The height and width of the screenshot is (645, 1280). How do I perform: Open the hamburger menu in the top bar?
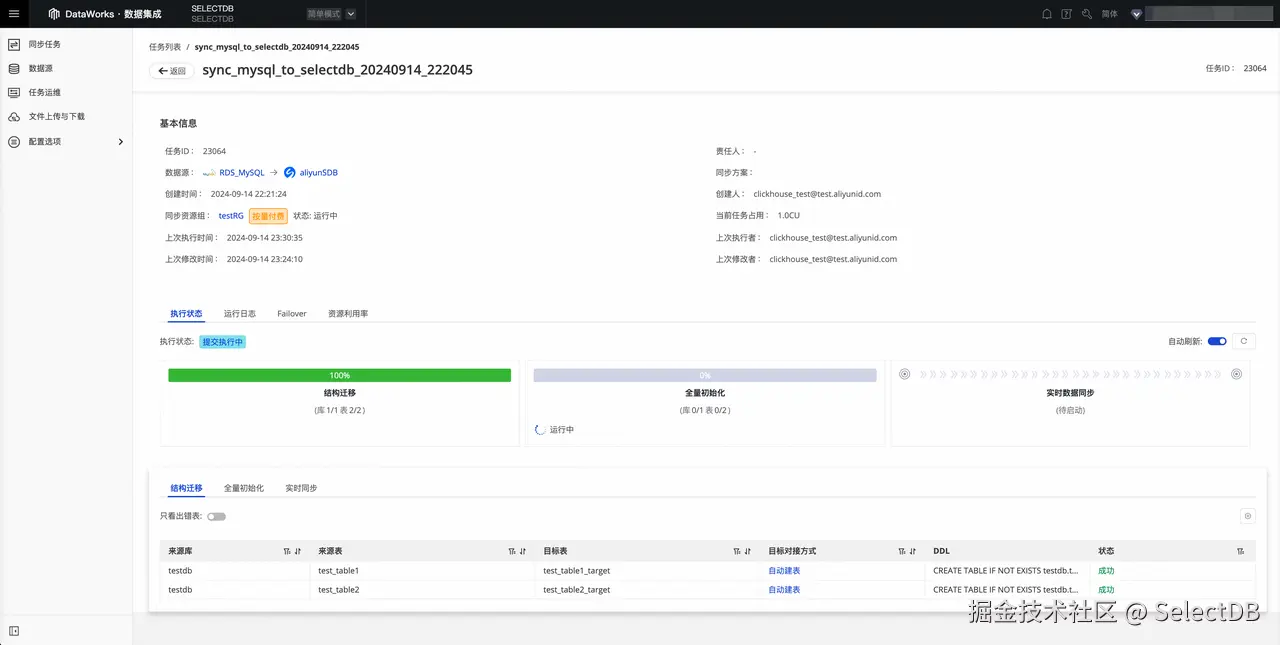point(14,14)
